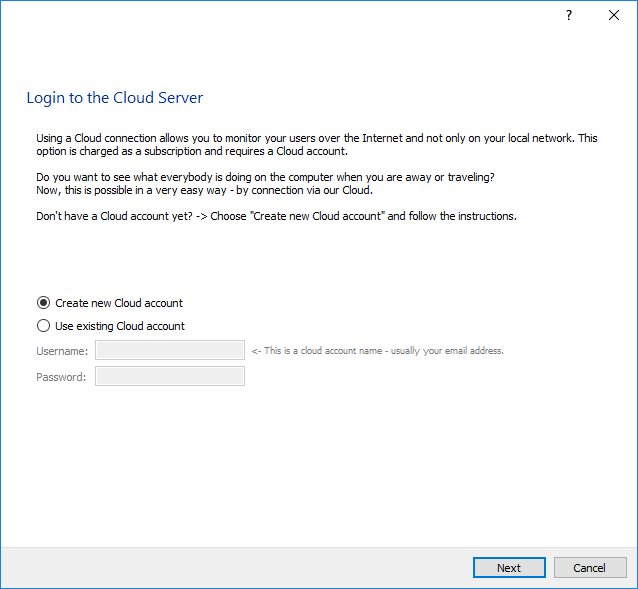The height and width of the screenshot is (589, 638).
Task: Click the Use existing Cloud account label text
Action: [120, 326]
